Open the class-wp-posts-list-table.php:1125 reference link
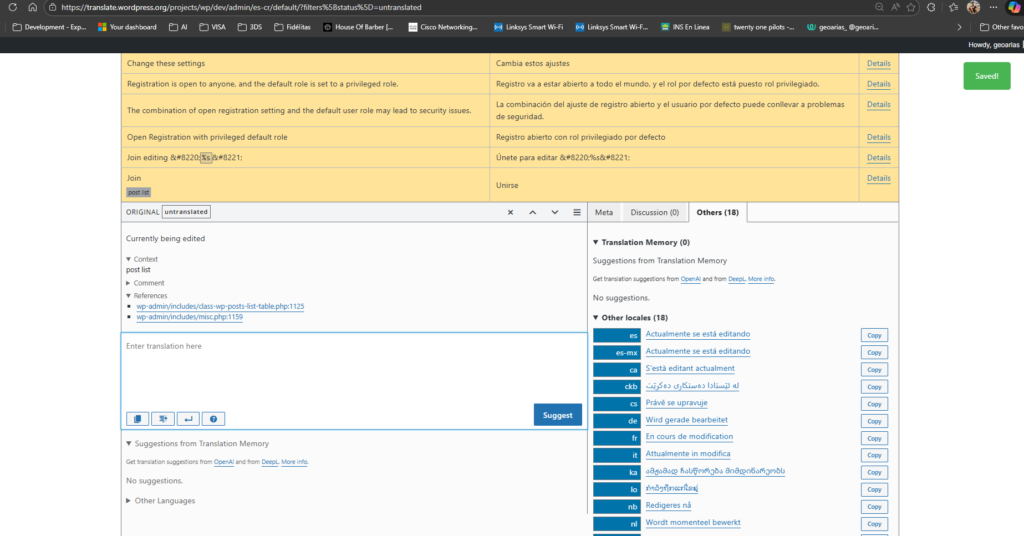This screenshot has width=1024, height=536. tap(220, 306)
